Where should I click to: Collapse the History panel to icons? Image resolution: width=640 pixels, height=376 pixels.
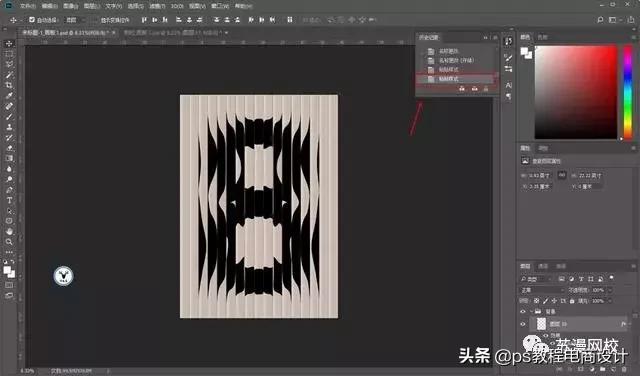click(x=486, y=38)
